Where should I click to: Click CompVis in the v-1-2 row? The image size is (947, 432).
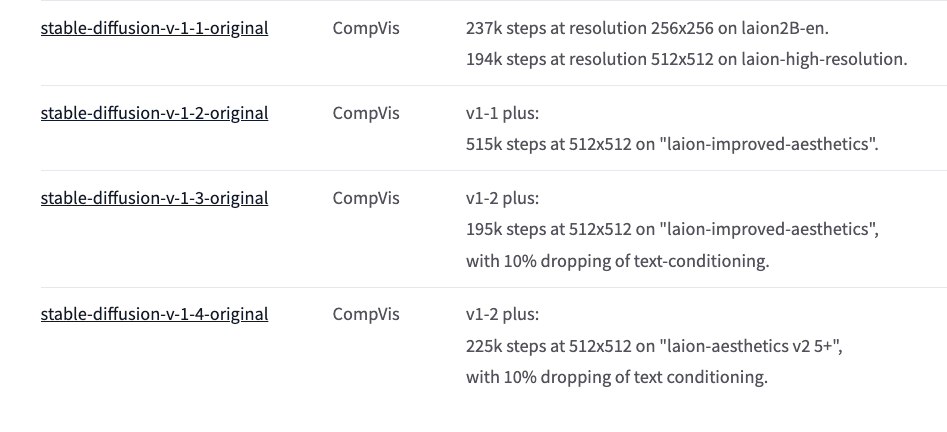click(366, 113)
